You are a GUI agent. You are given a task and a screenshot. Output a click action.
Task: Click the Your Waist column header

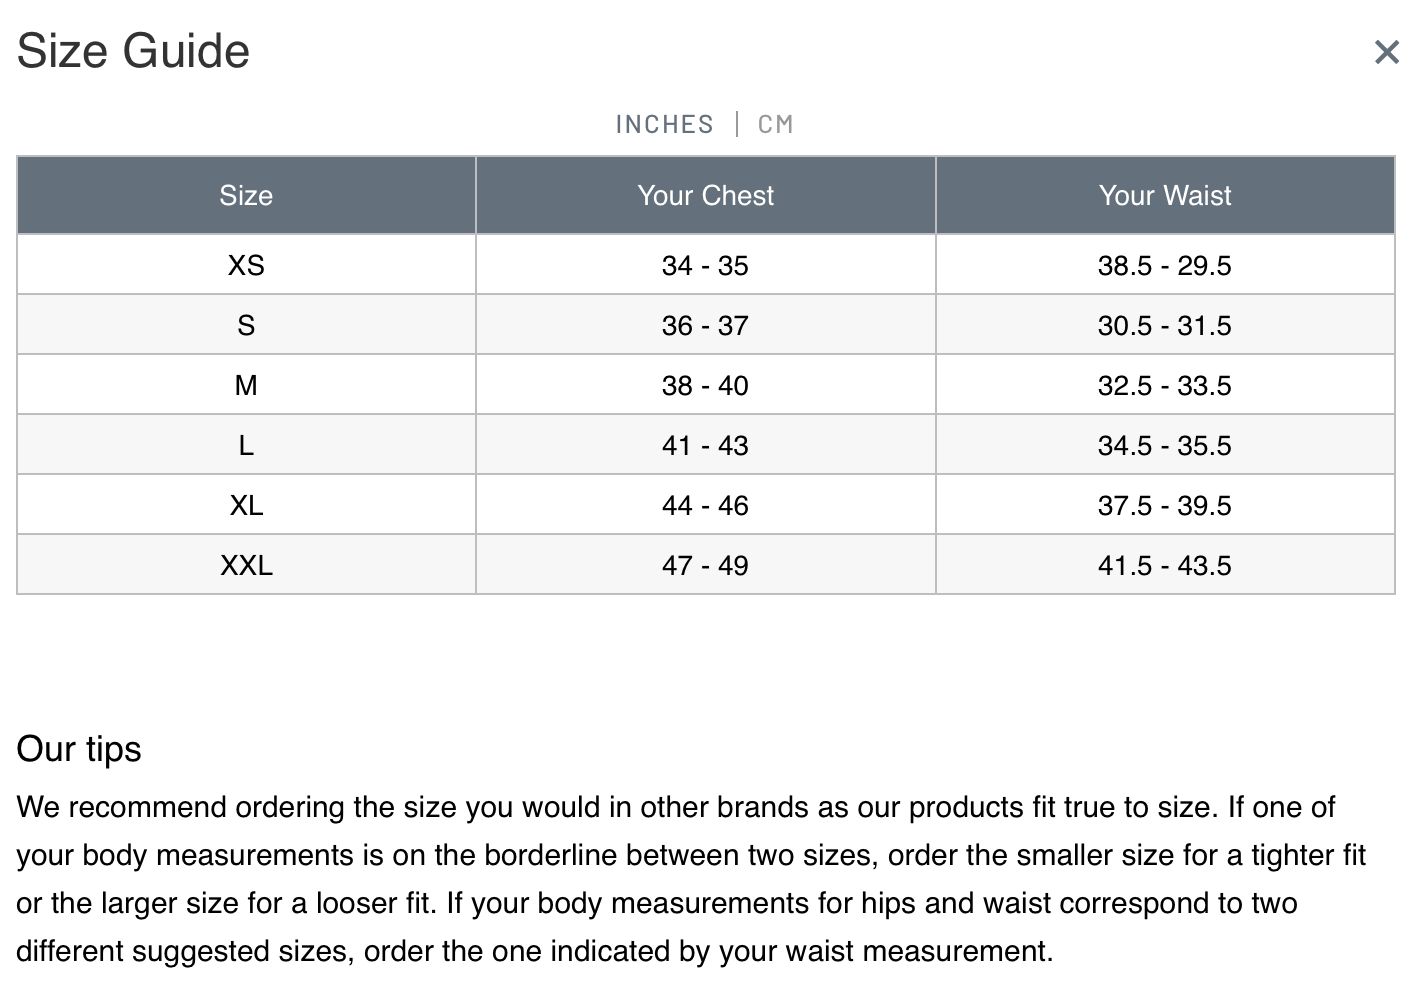(x=1165, y=195)
